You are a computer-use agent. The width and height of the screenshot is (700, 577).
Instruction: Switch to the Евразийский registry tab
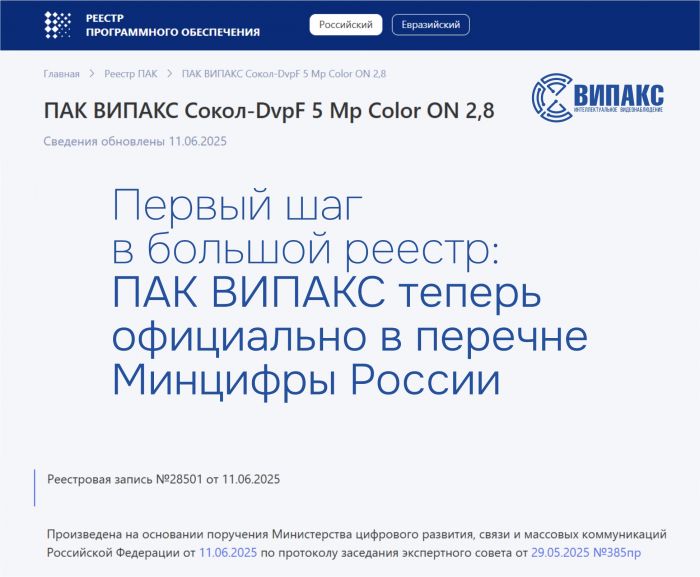(428, 25)
